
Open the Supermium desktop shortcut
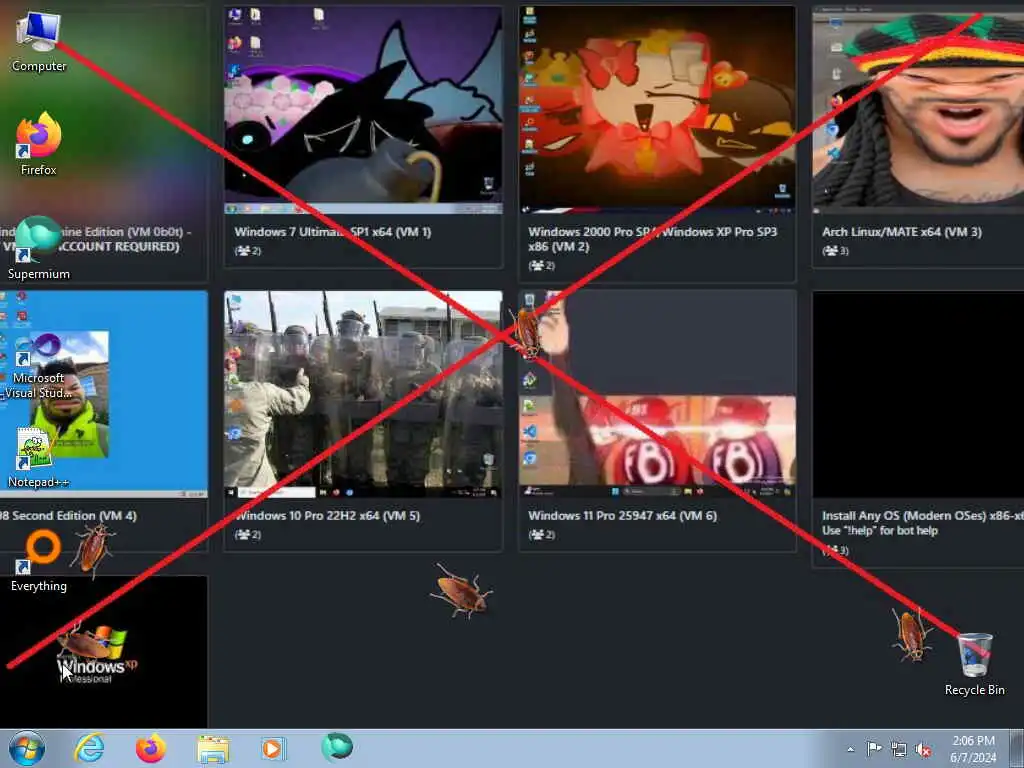[x=39, y=249]
